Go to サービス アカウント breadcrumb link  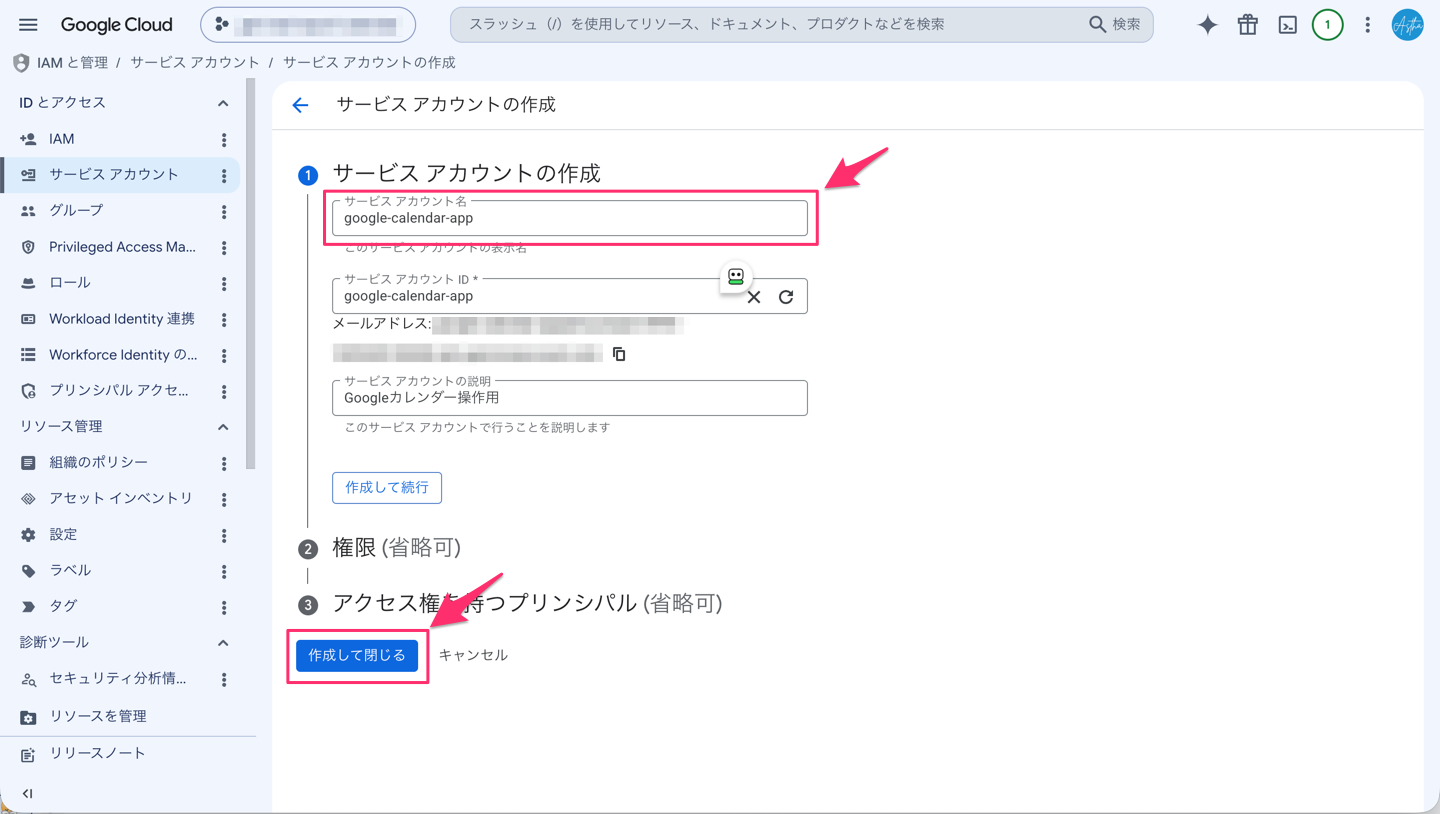[194, 63]
